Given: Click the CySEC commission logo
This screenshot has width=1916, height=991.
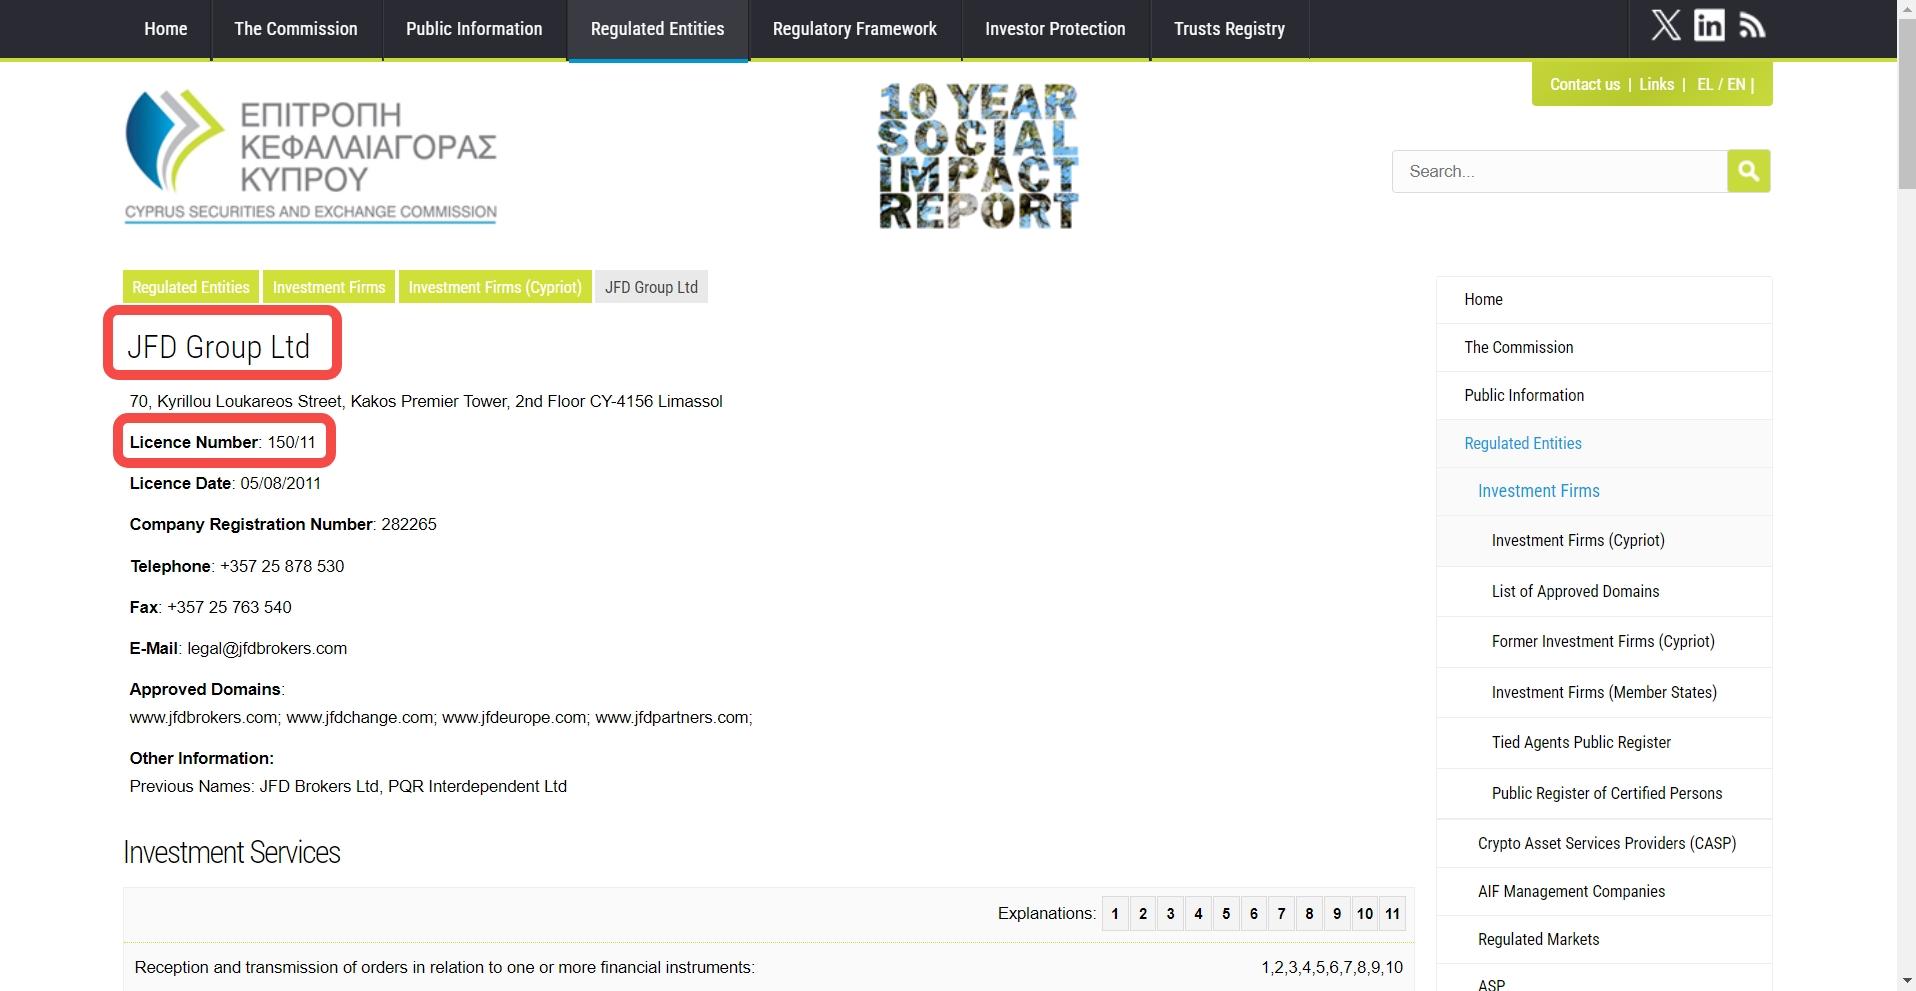Looking at the screenshot, I should tap(311, 156).
